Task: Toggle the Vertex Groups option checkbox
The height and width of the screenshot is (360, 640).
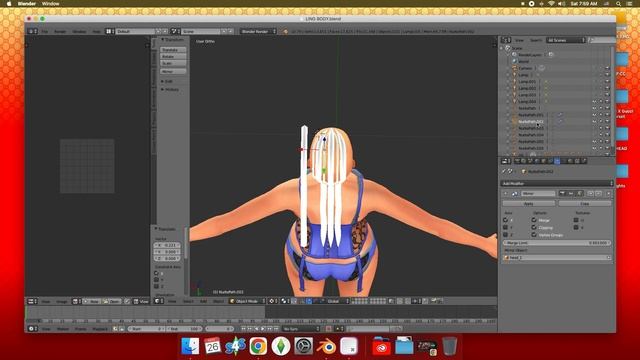Action: pos(534,235)
